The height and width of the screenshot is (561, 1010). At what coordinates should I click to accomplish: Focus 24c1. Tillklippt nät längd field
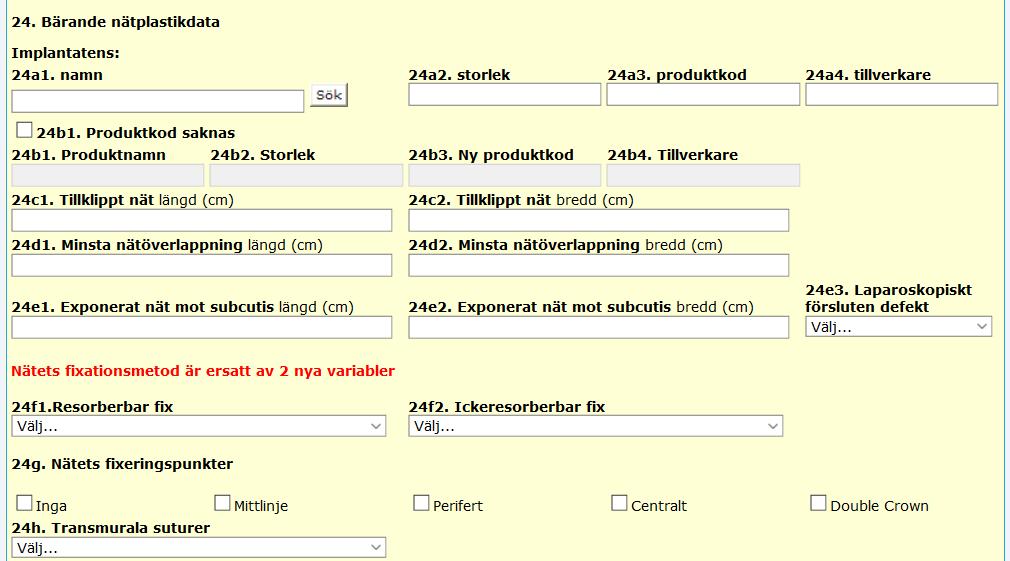pos(202,220)
